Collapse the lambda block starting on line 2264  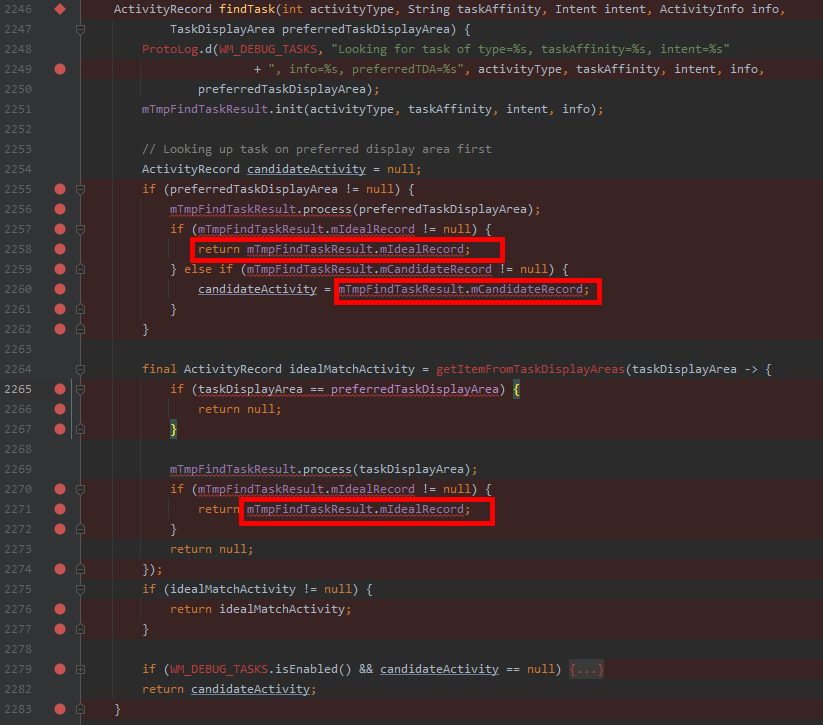(x=80, y=369)
